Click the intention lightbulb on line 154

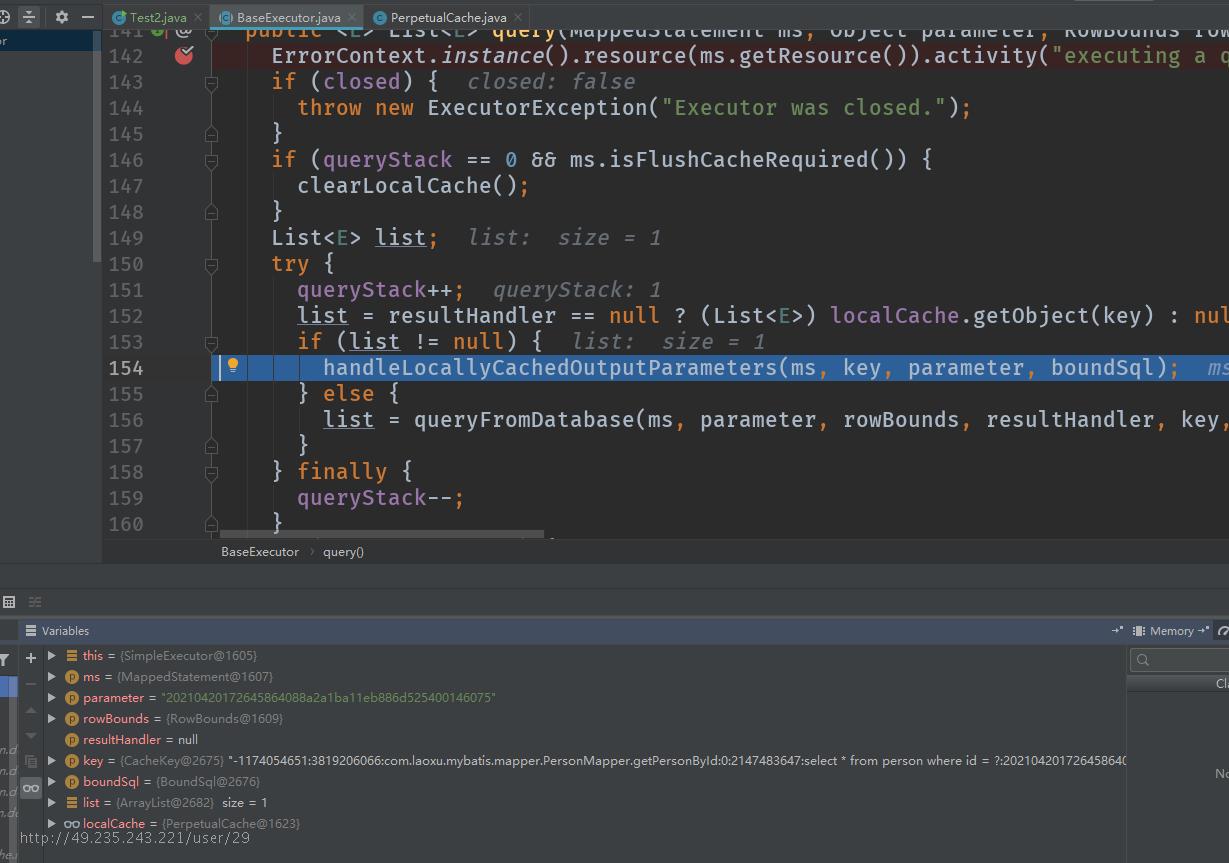click(233, 366)
